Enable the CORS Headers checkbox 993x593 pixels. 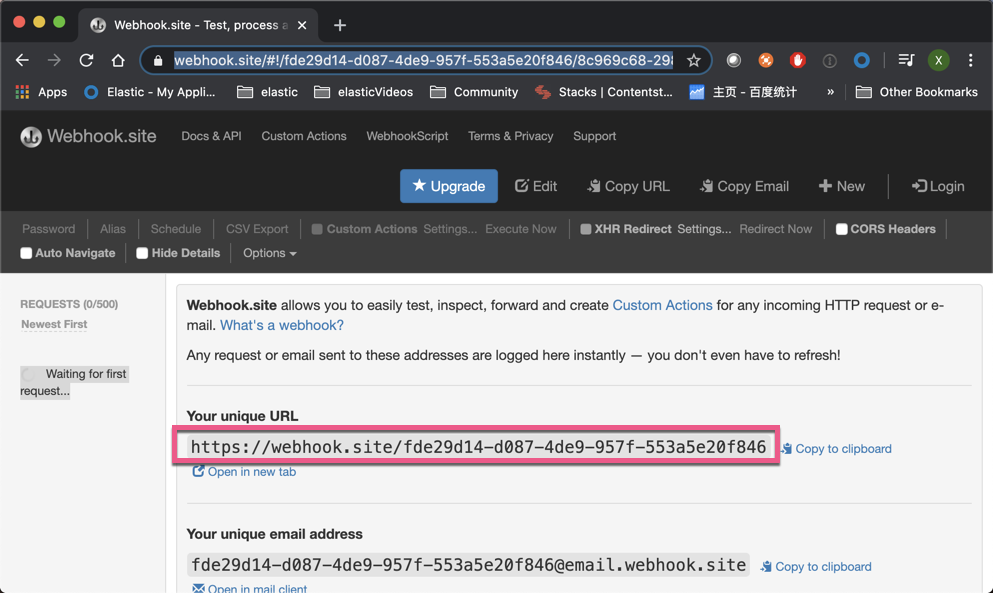843,229
